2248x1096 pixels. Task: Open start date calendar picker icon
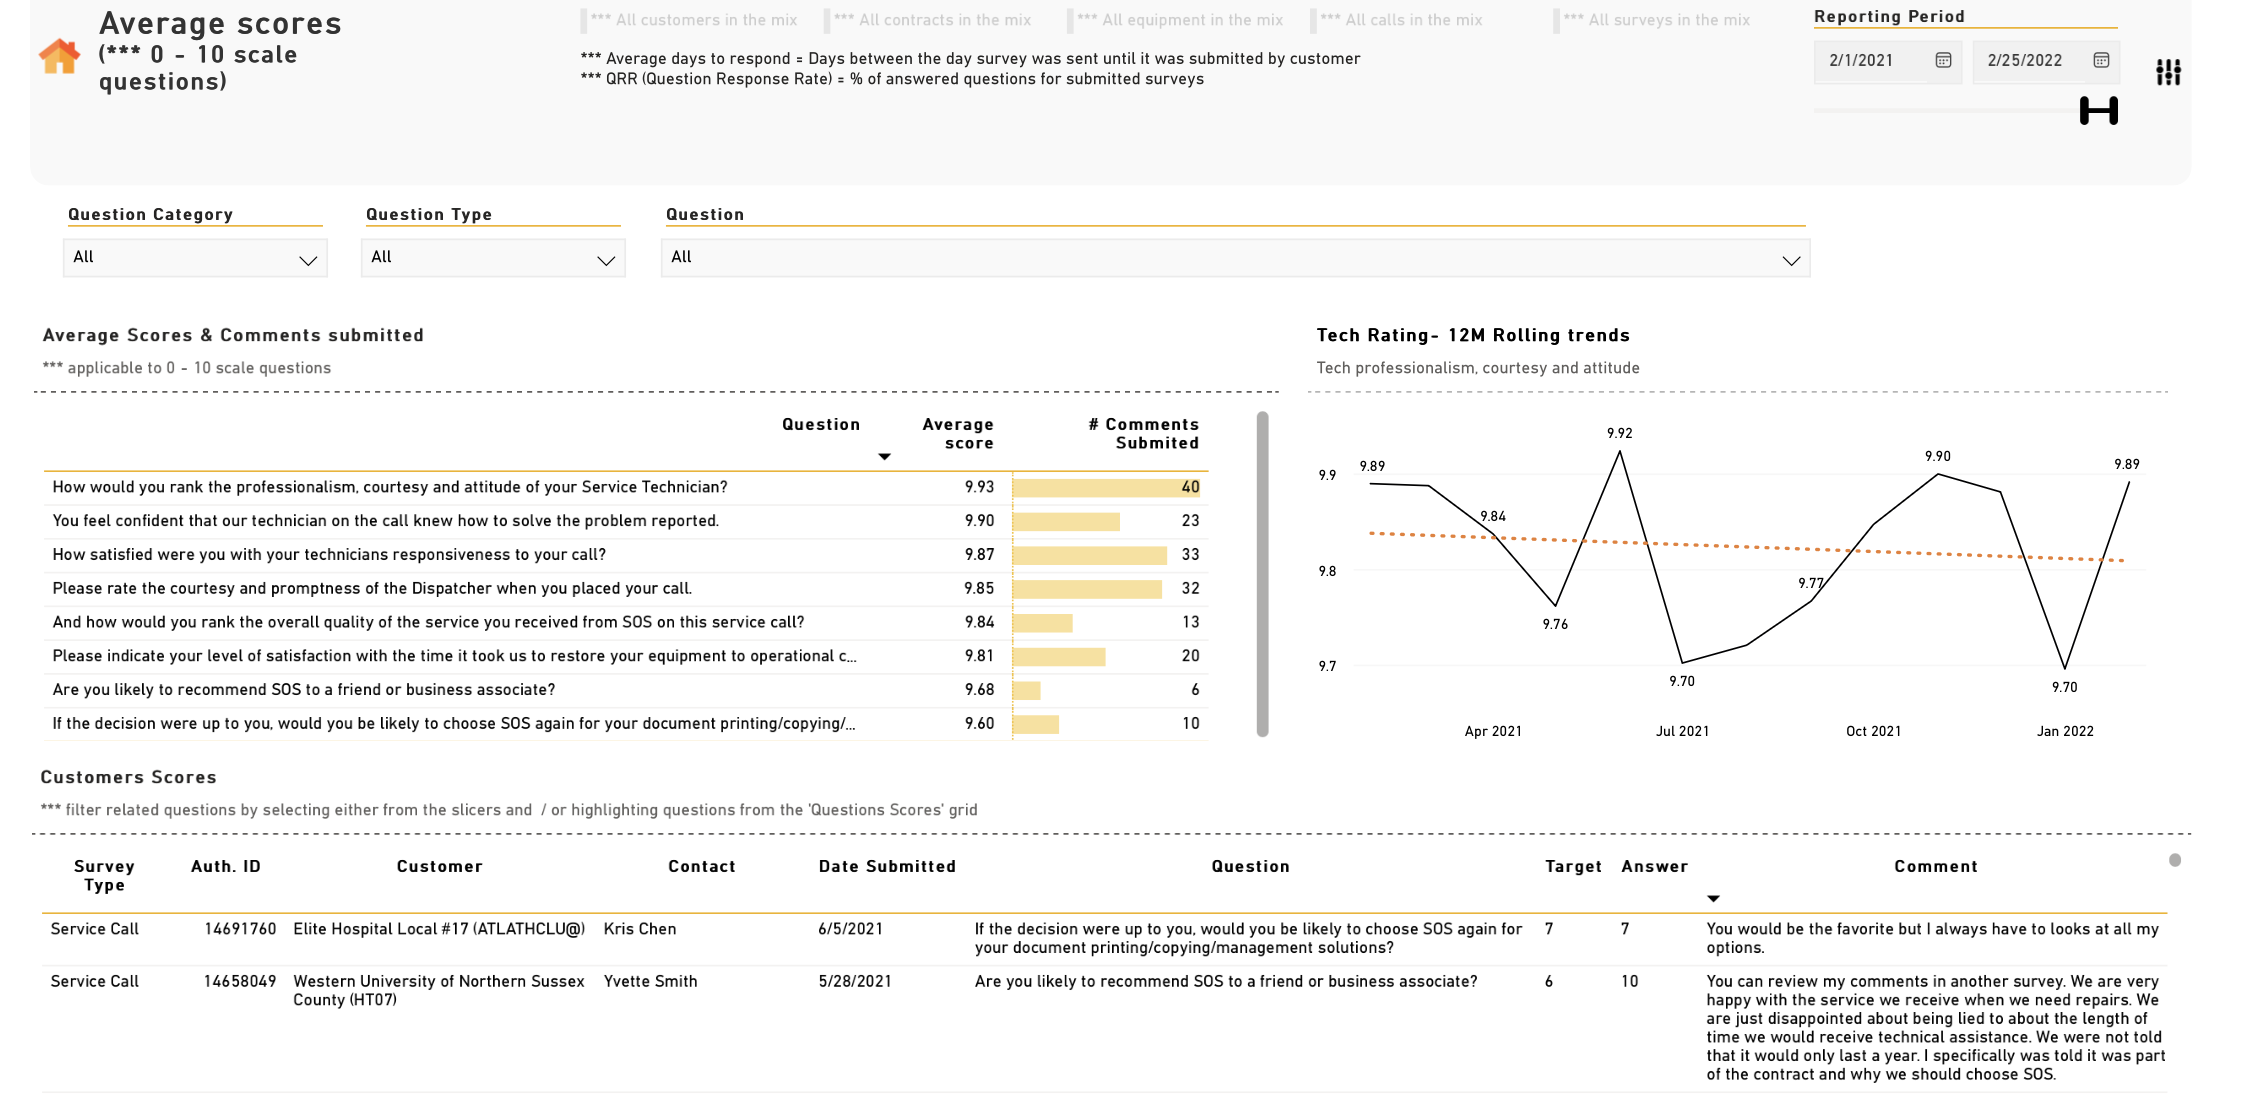click(x=1943, y=60)
